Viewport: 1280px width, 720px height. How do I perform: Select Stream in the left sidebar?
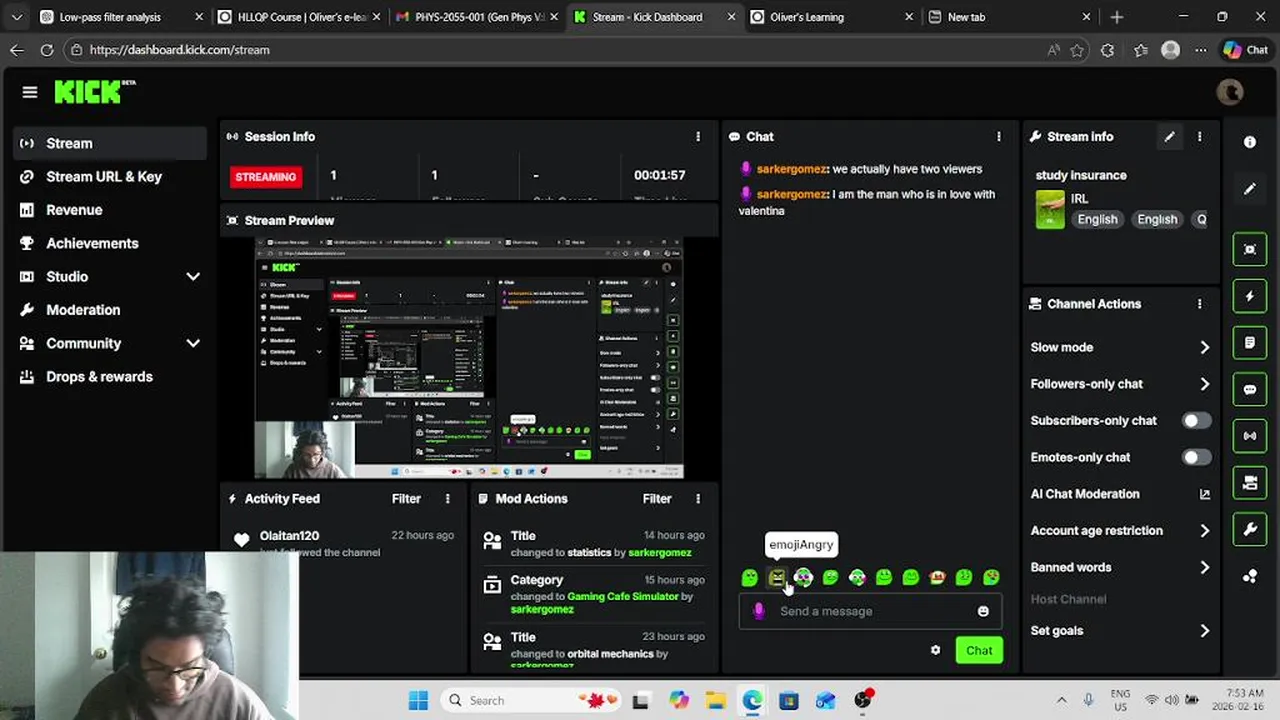click(x=110, y=143)
